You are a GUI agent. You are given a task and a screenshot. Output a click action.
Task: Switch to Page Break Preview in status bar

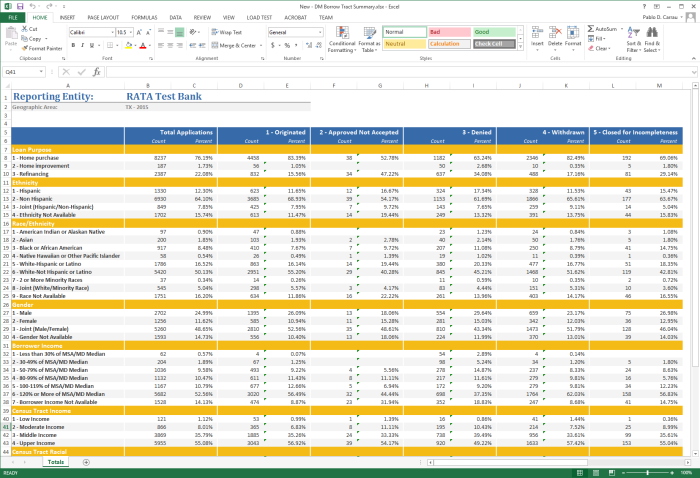tap(612, 473)
